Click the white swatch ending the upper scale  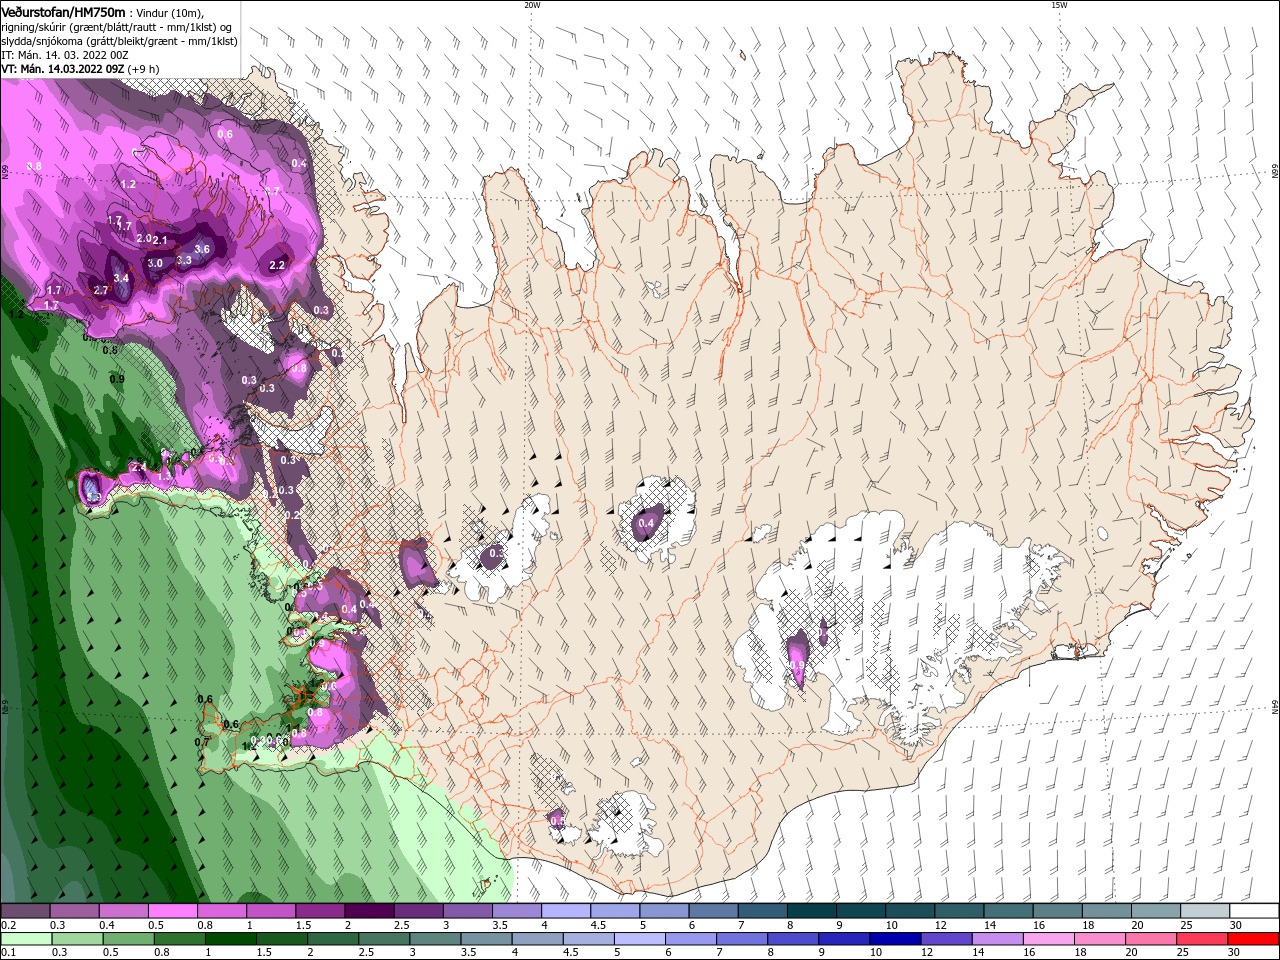tap(1254, 911)
